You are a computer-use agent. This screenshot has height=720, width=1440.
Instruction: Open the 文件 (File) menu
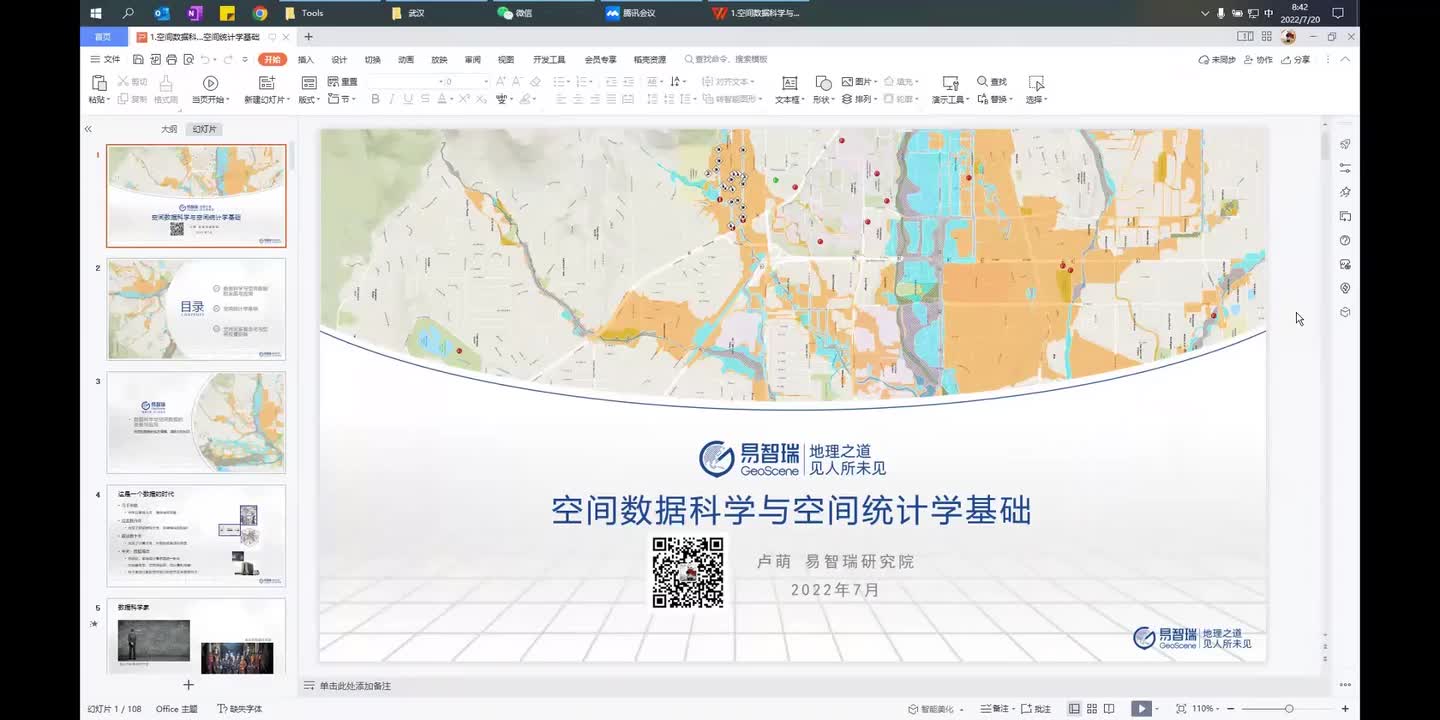[x=106, y=60]
